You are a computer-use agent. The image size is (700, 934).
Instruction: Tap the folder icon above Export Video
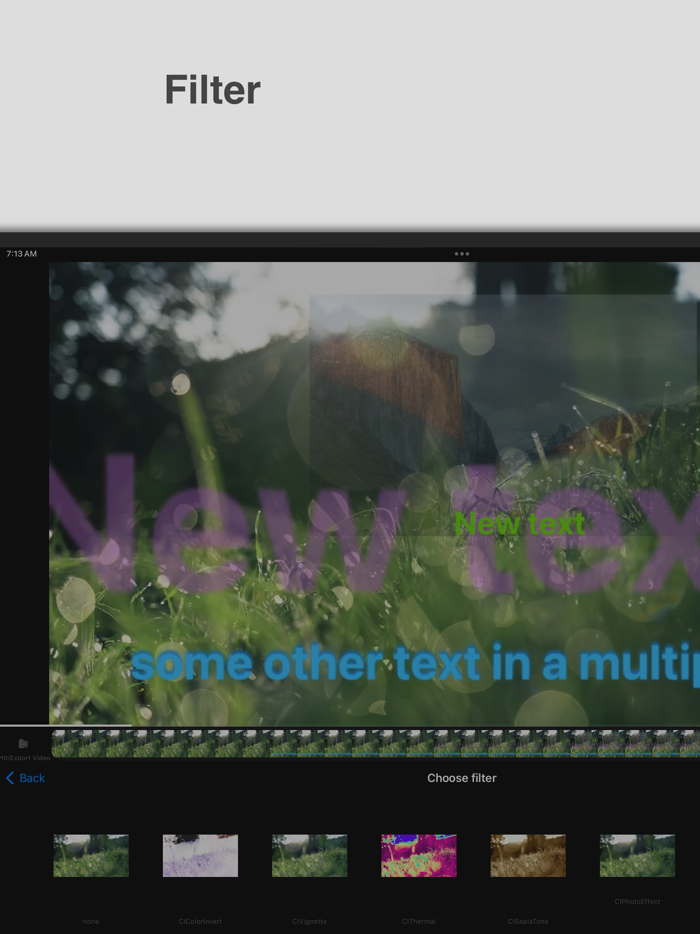(x=23, y=743)
